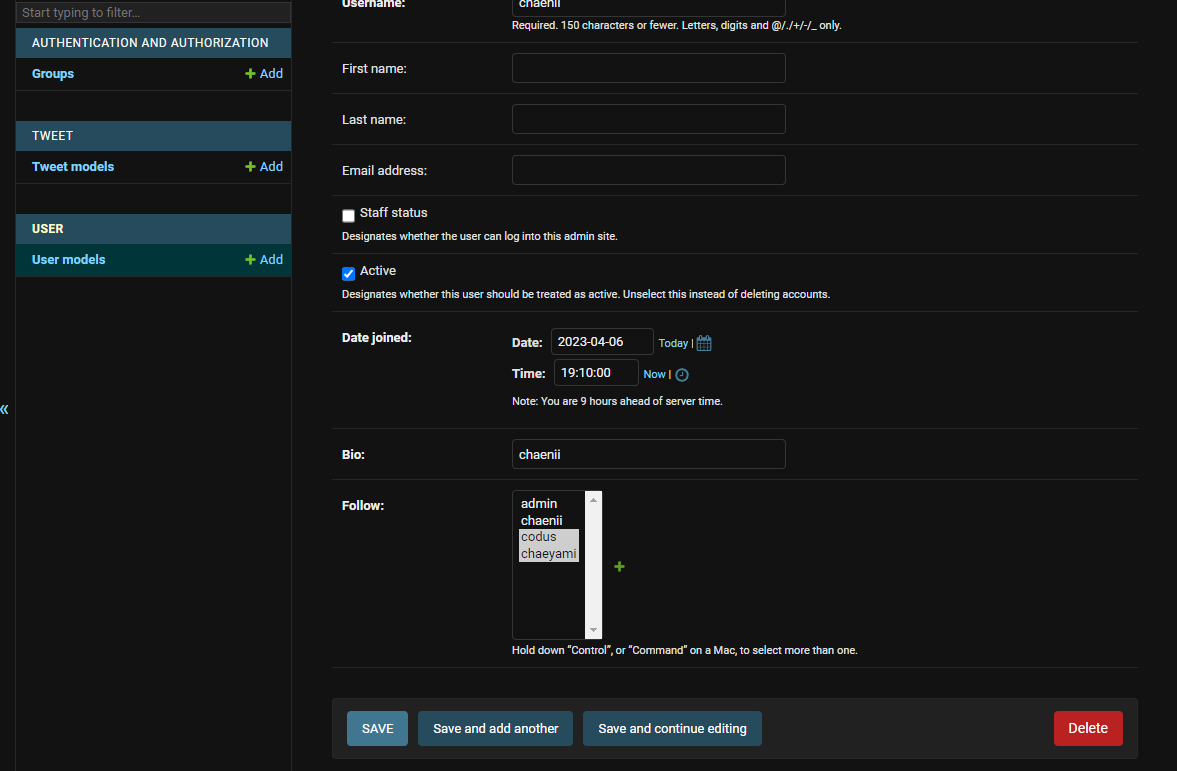This screenshot has width=1177, height=771.
Task: Uncheck the Active checkbox
Action: click(348, 274)
